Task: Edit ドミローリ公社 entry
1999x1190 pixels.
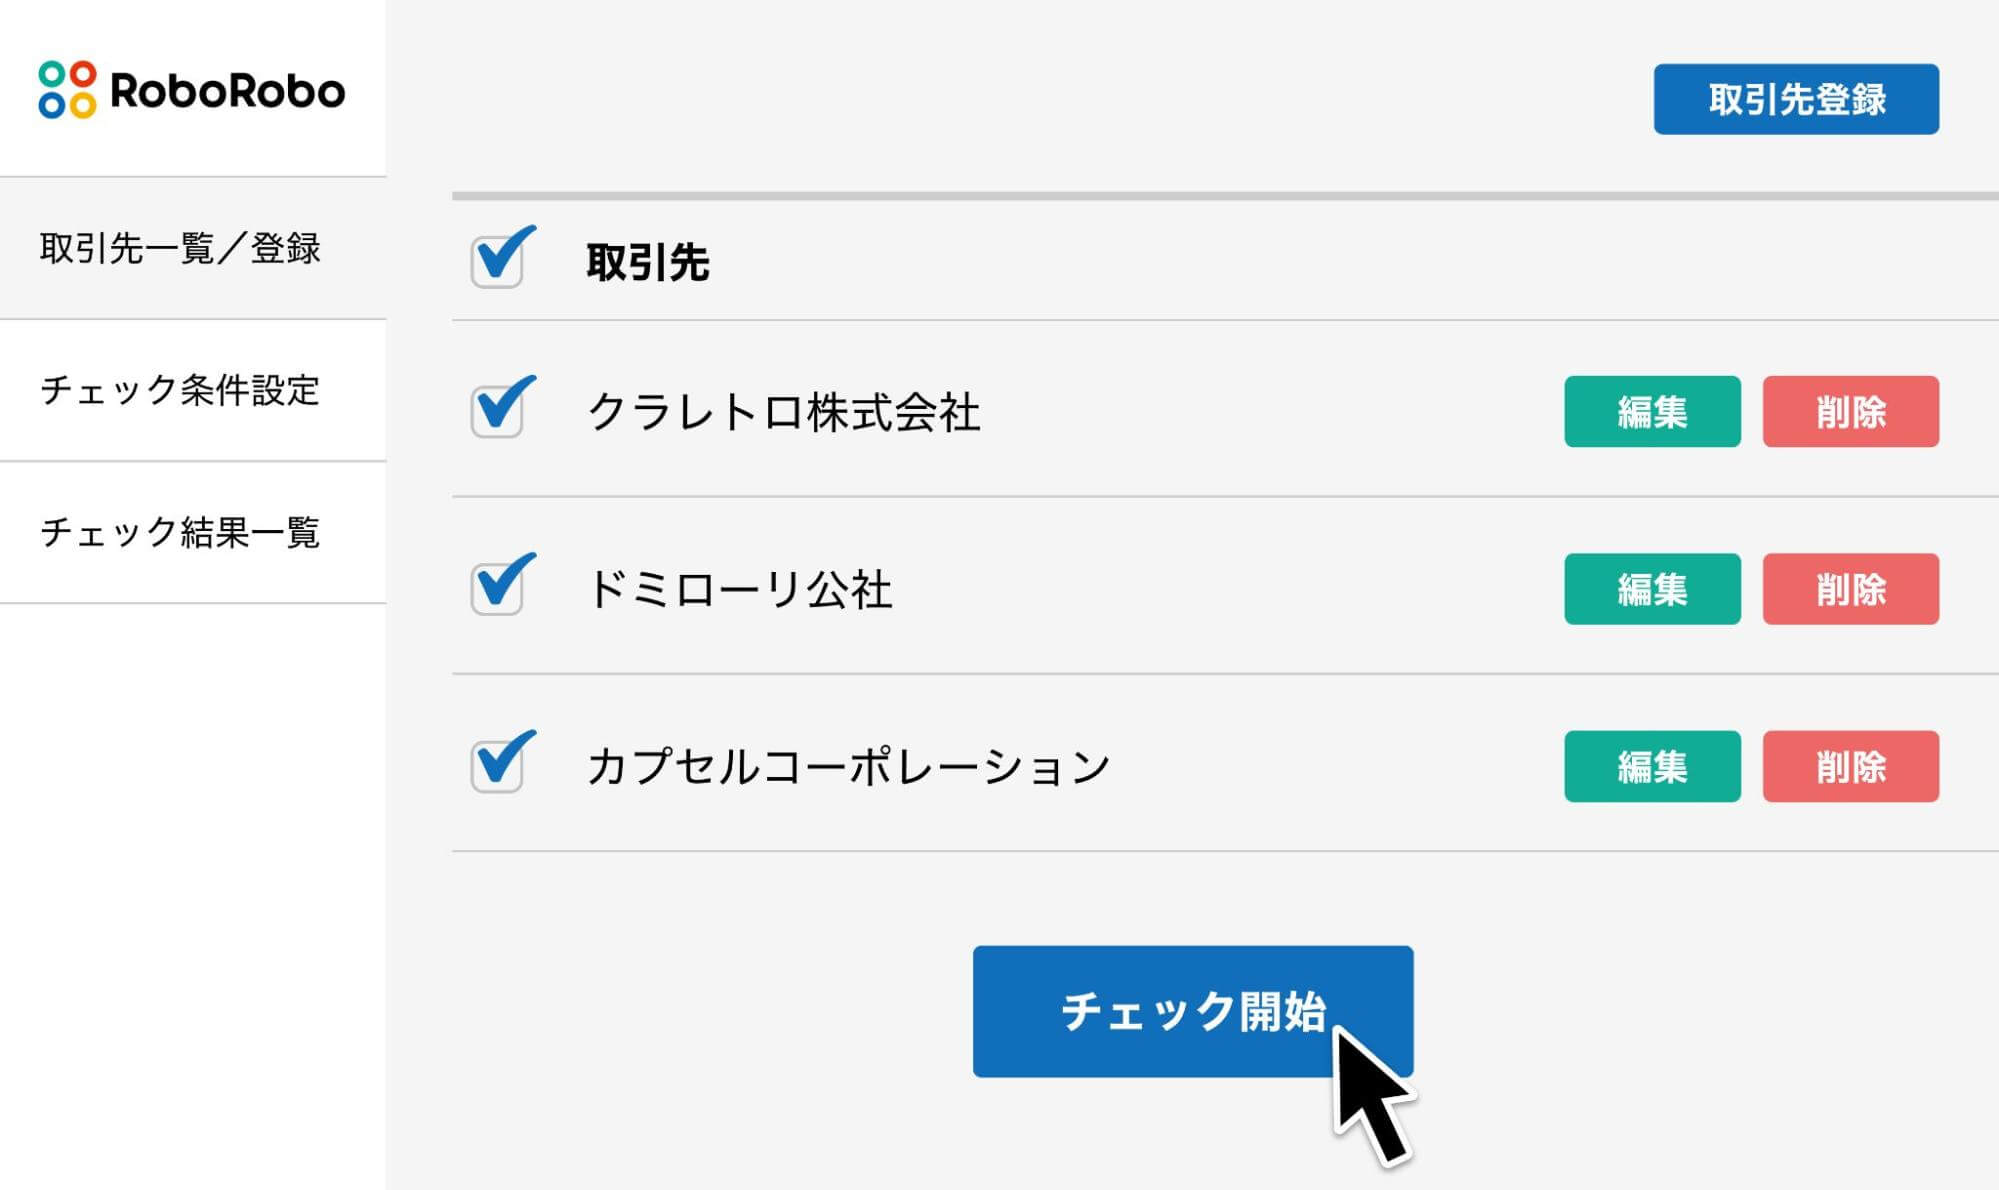Action: pos(1651,590)
